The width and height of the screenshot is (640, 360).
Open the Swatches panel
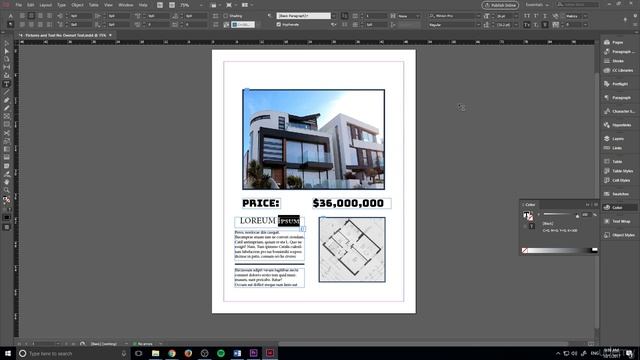(x=618, y=194)
